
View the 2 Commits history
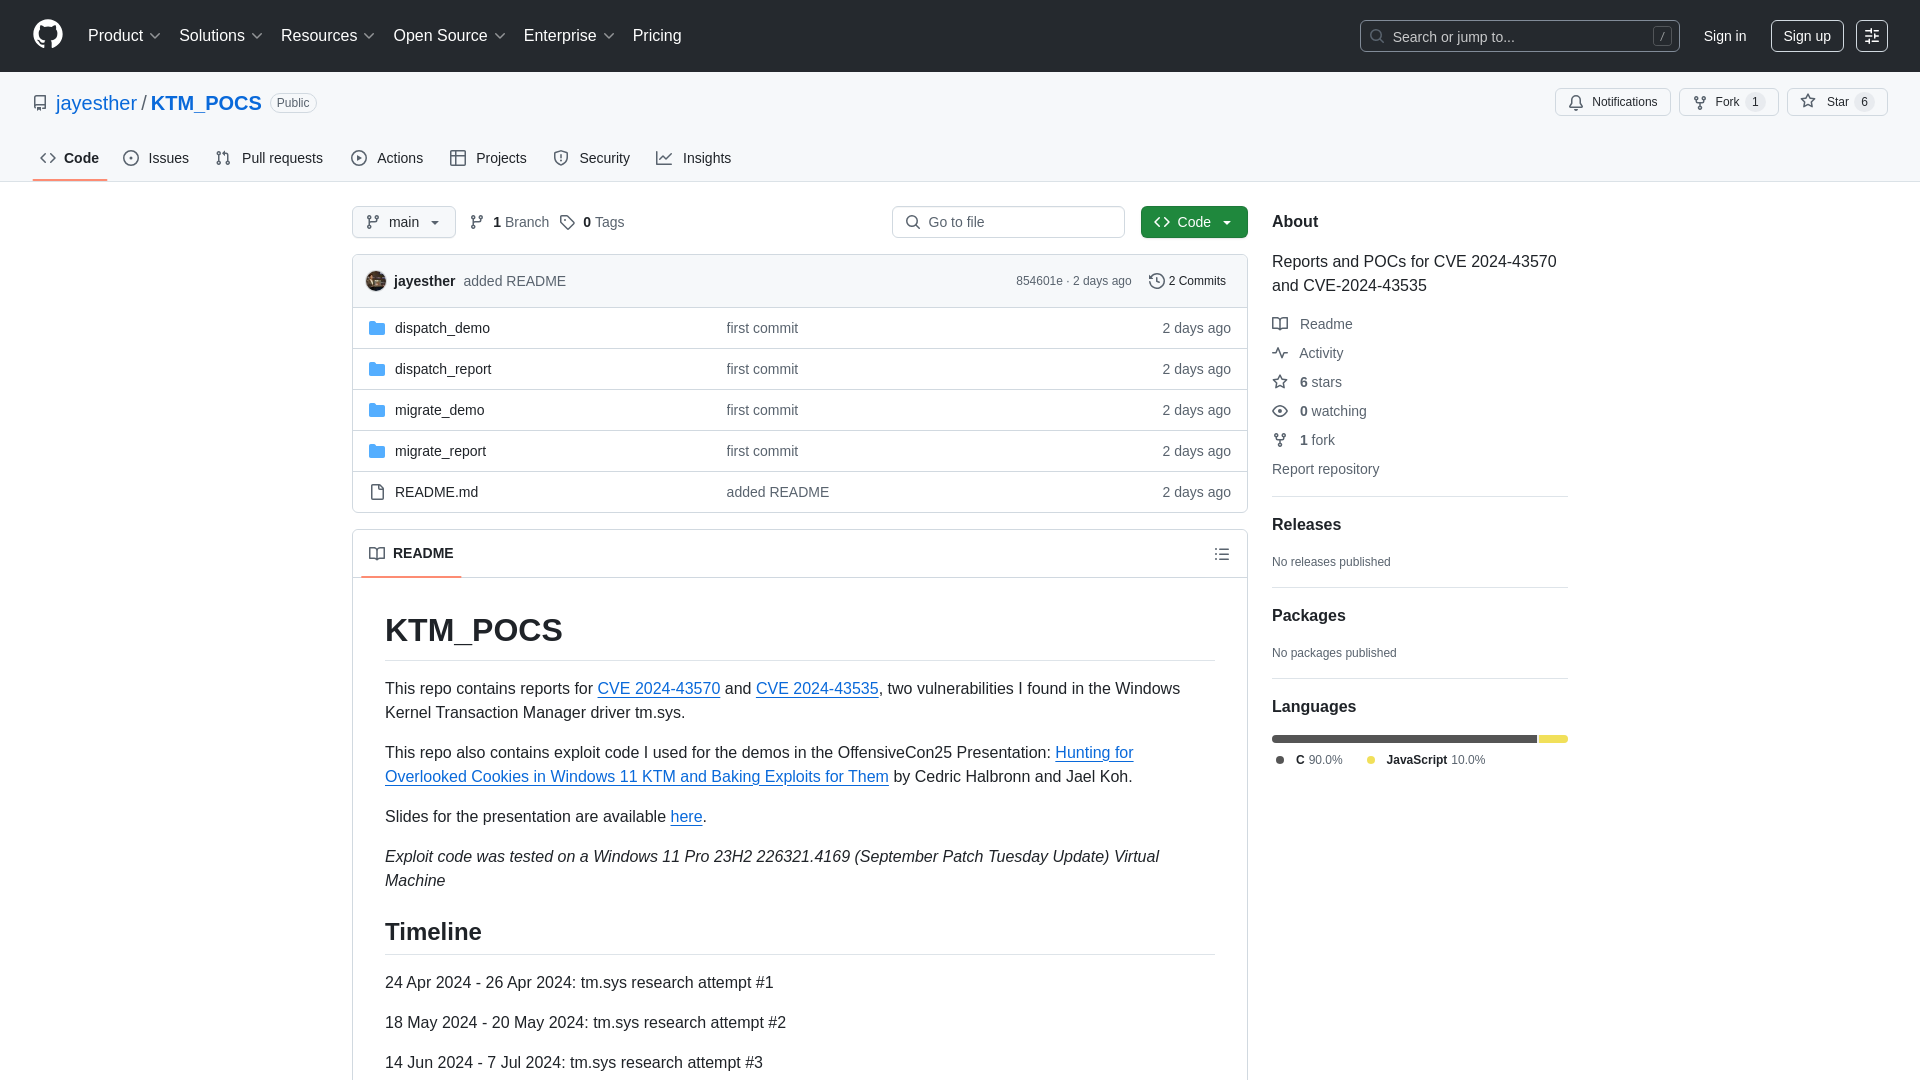click(x=1187, y=281)
